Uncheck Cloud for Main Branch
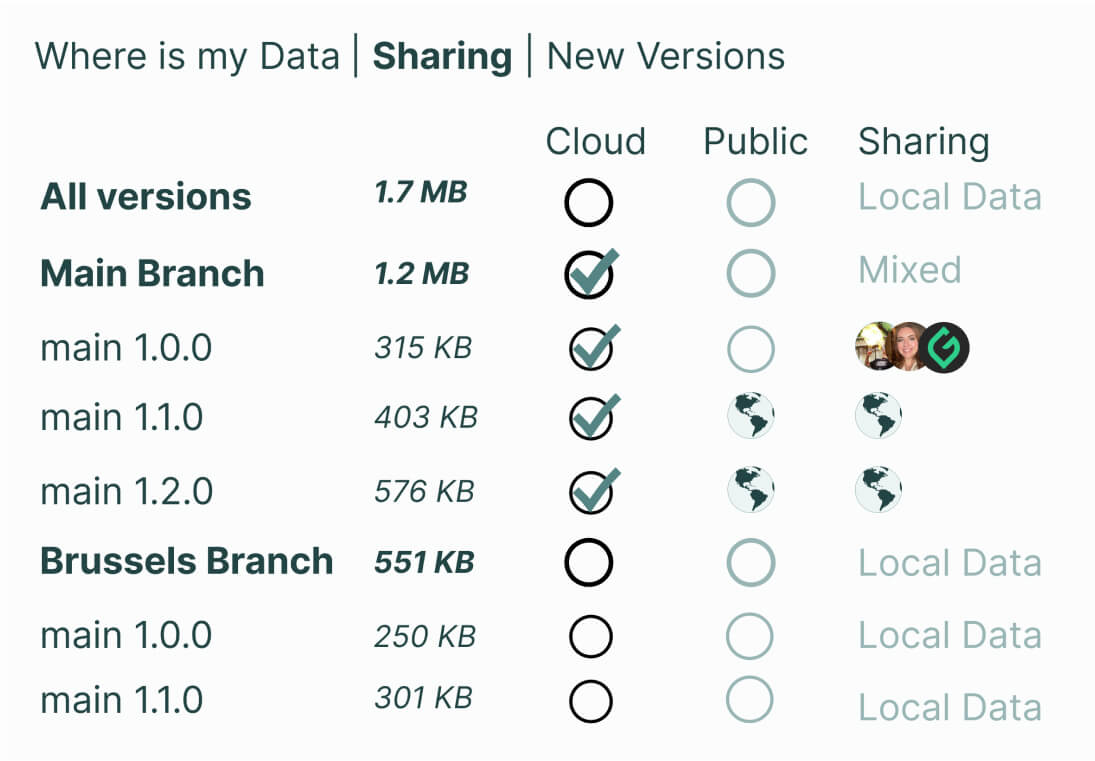Screen dimensions: 1095x761 point(590,273)
